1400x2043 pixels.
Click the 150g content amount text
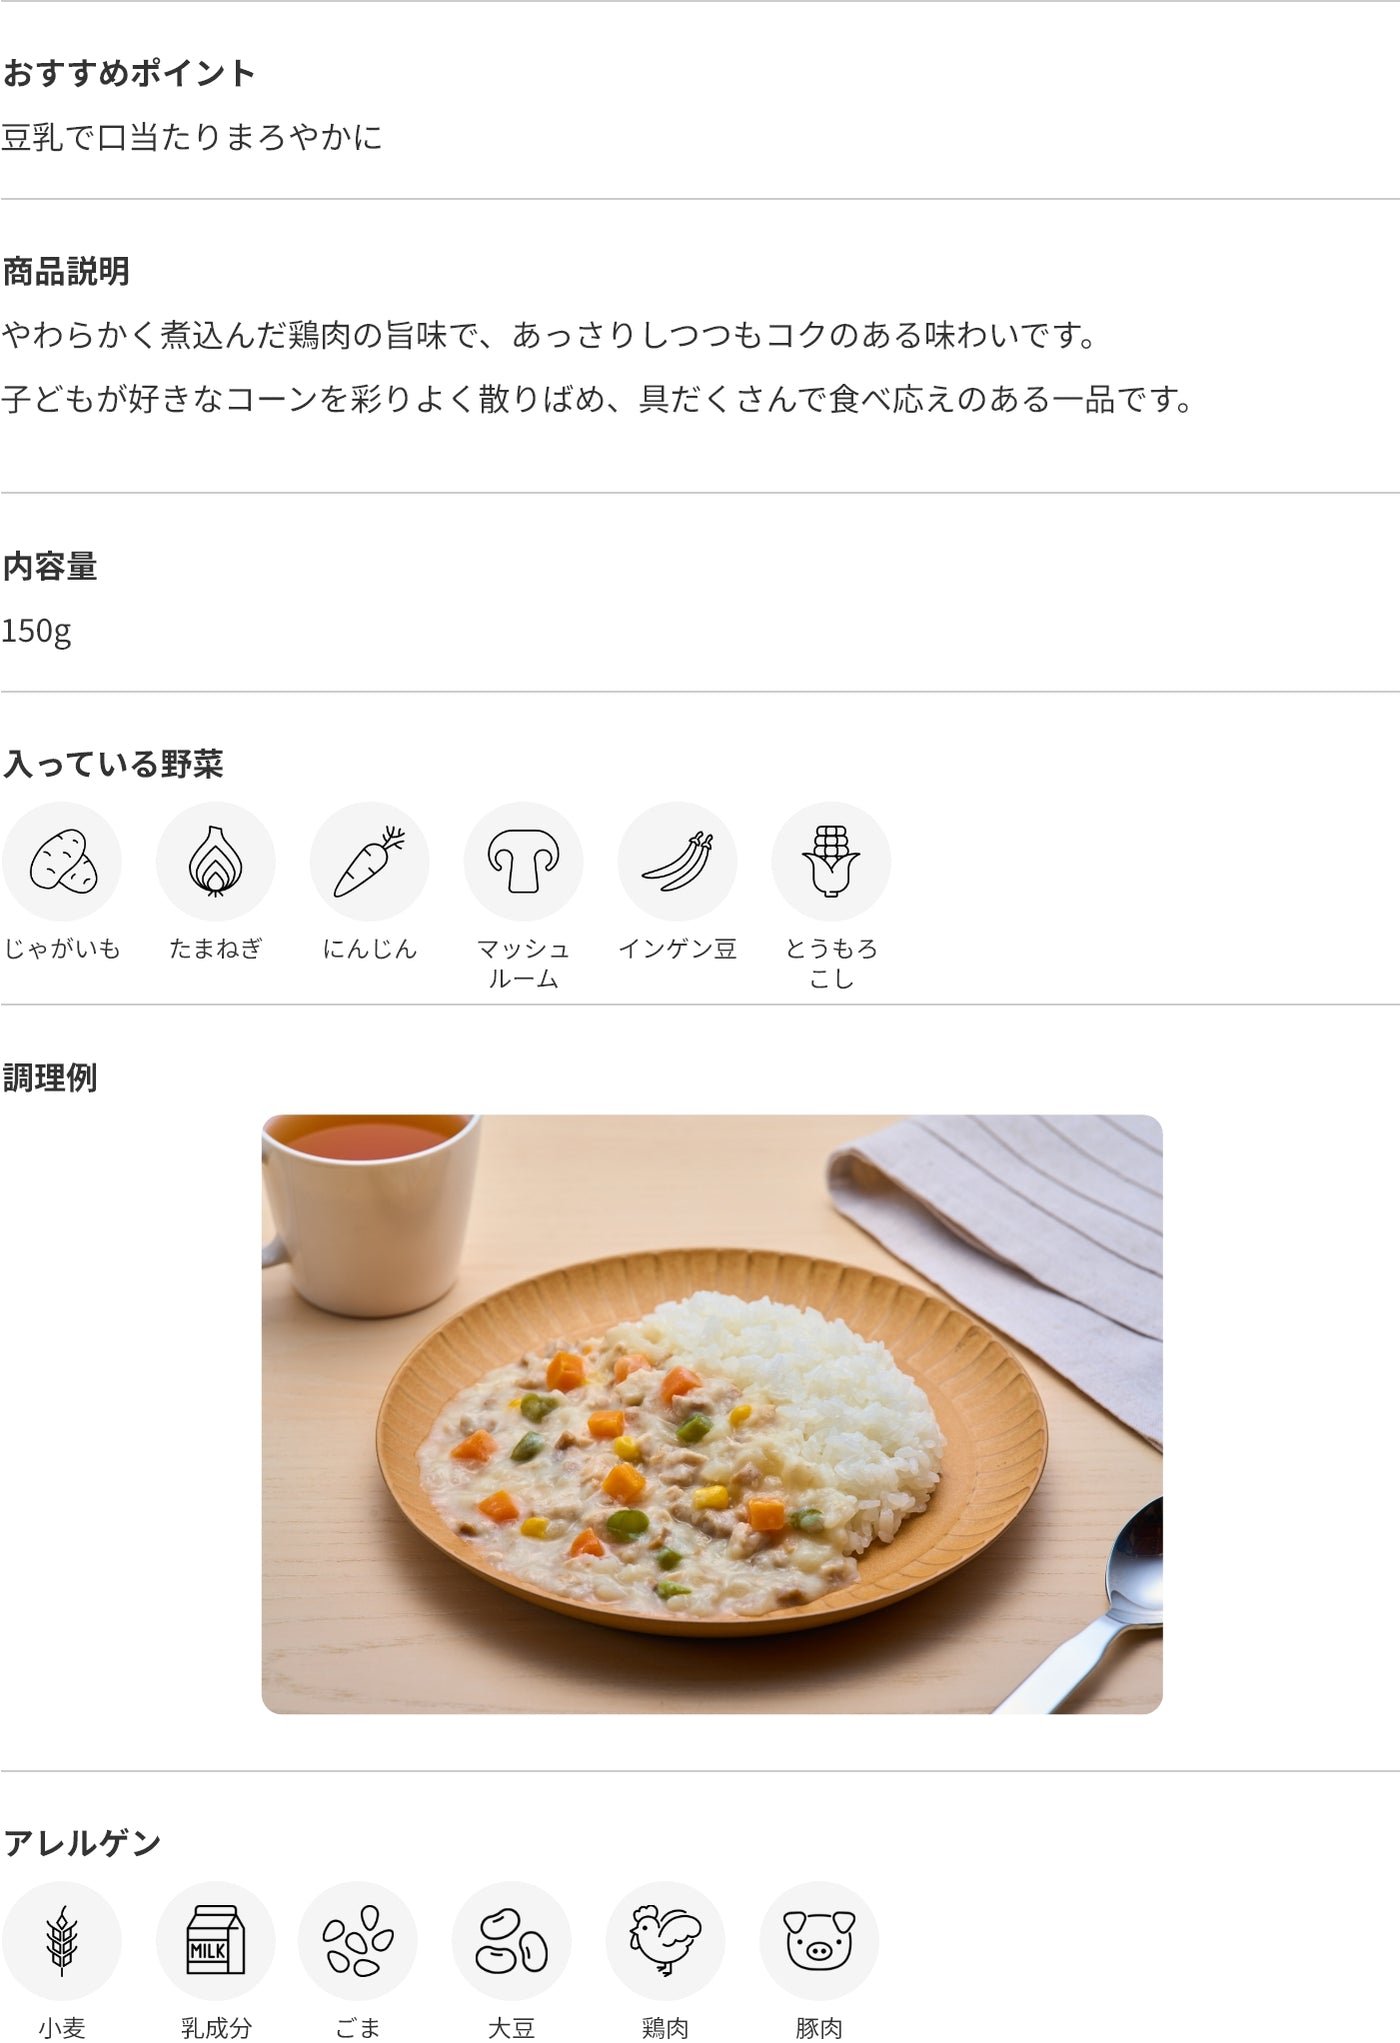(x=36, y=632)
